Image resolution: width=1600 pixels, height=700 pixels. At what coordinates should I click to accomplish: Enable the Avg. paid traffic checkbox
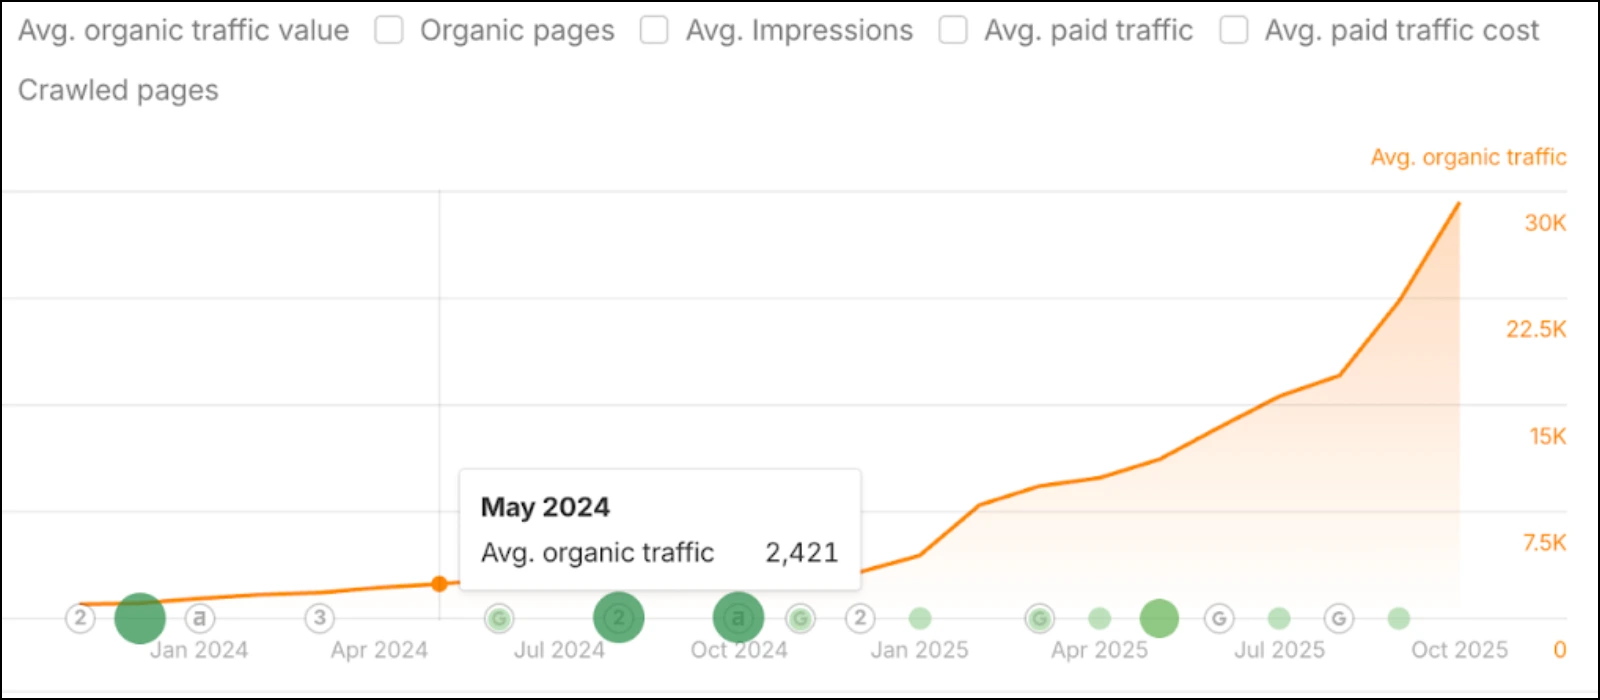[952, 30]
